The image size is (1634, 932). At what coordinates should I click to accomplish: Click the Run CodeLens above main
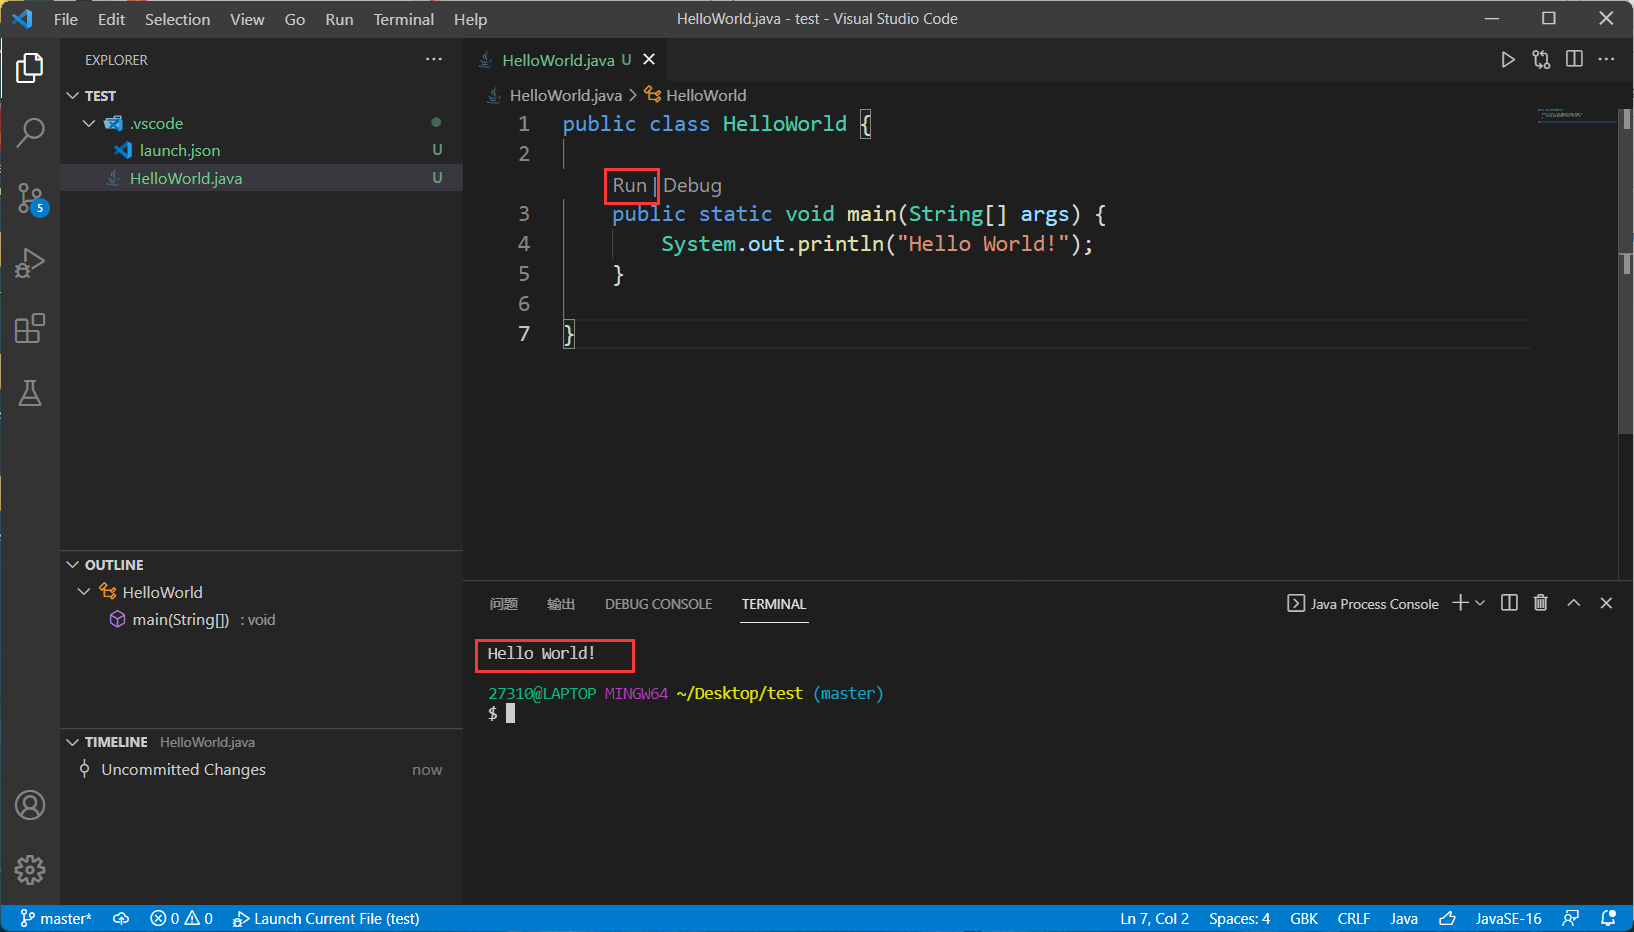coord(629,186)
